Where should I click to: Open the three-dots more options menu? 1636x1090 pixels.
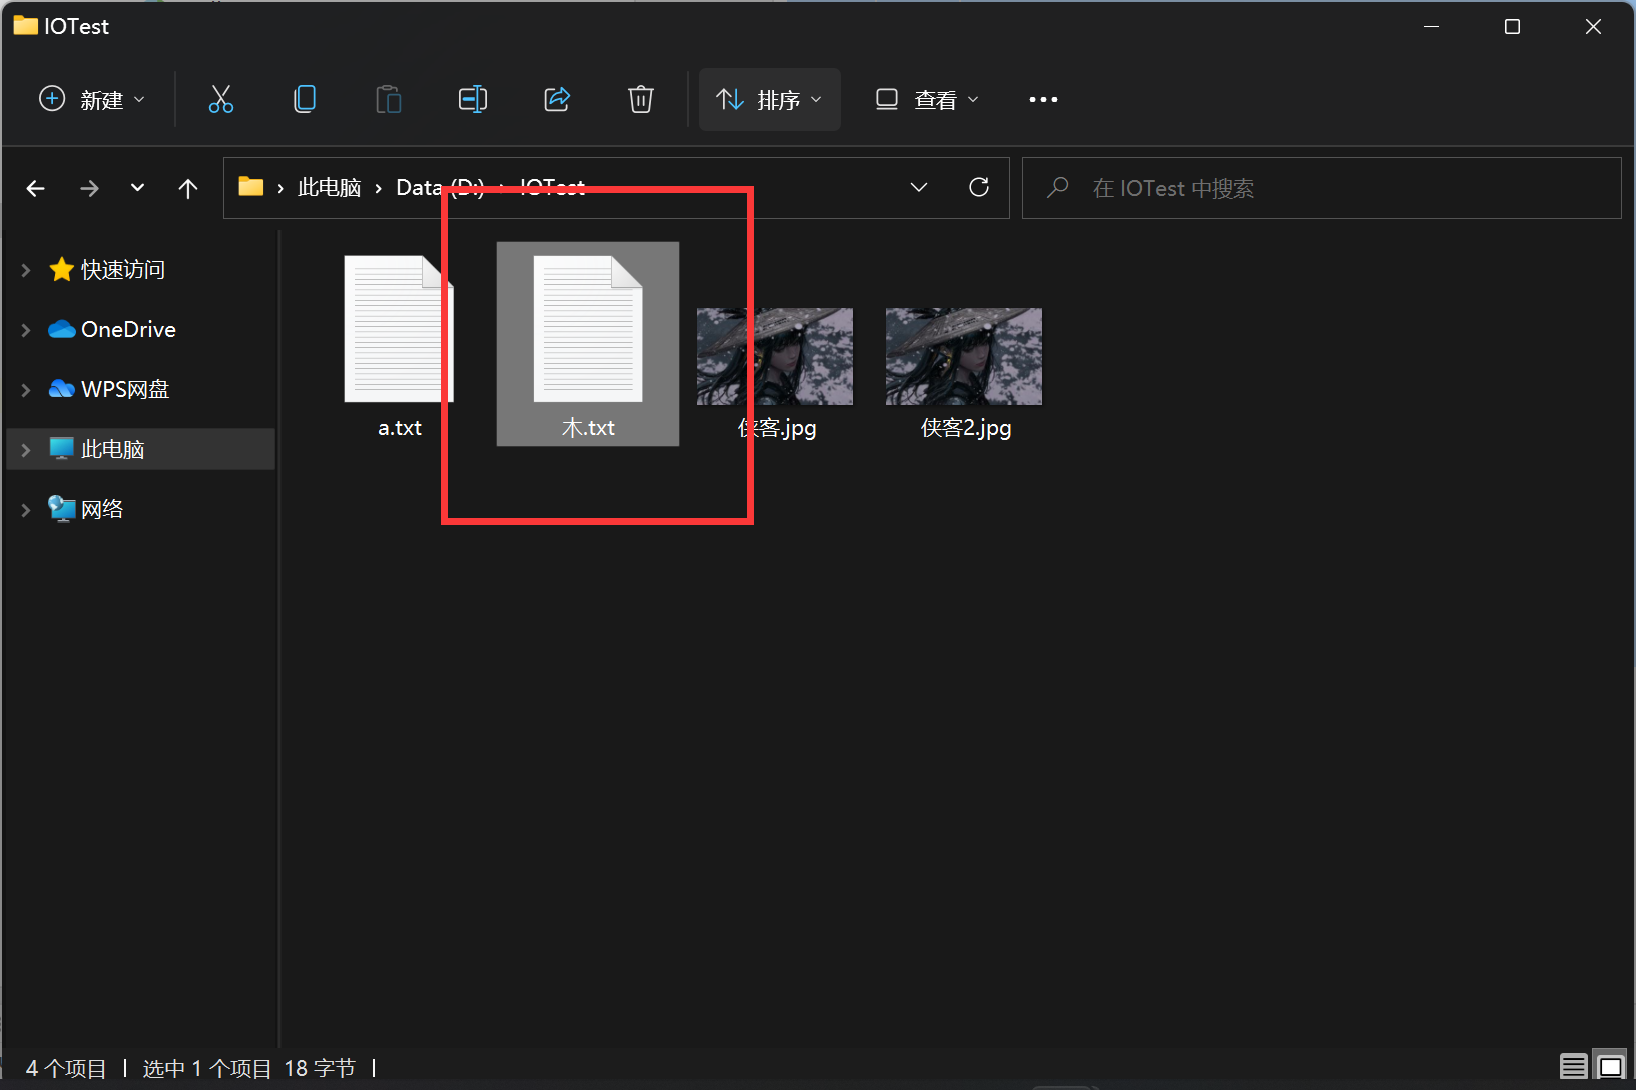coord(1043,99)
